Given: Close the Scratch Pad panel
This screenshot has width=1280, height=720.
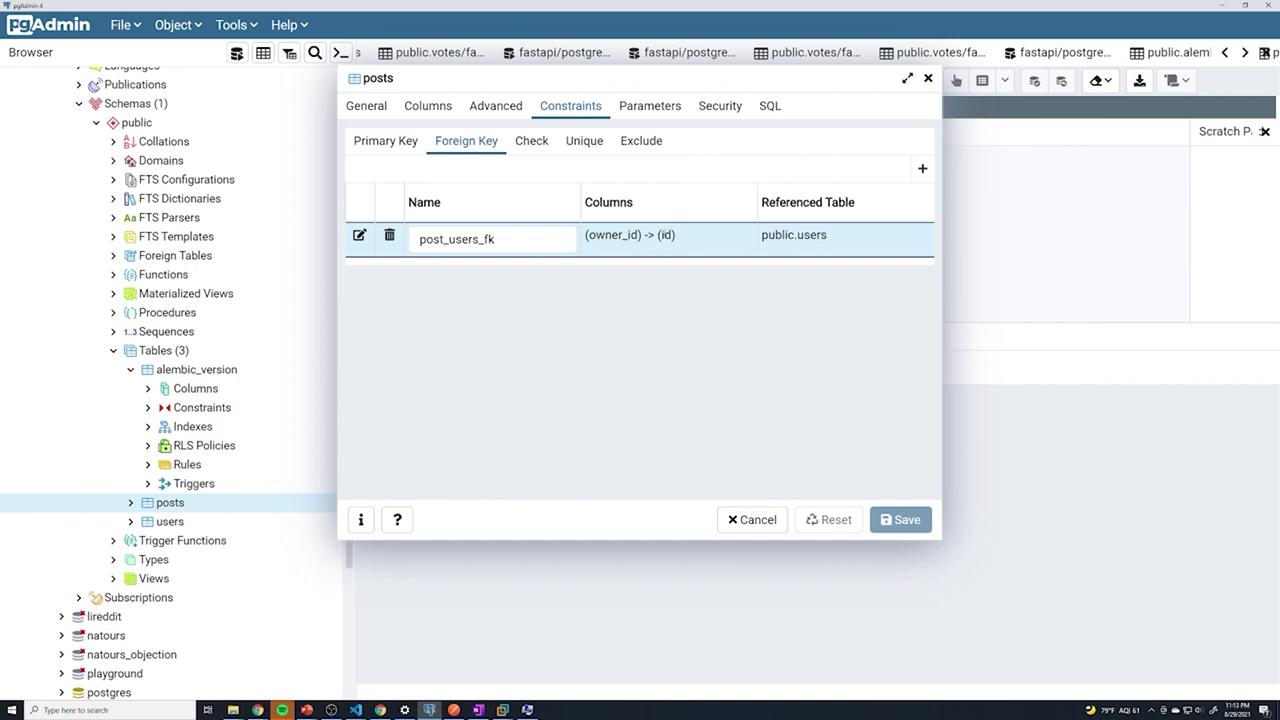Looking at the screenshot, I should pos(1265,132).
